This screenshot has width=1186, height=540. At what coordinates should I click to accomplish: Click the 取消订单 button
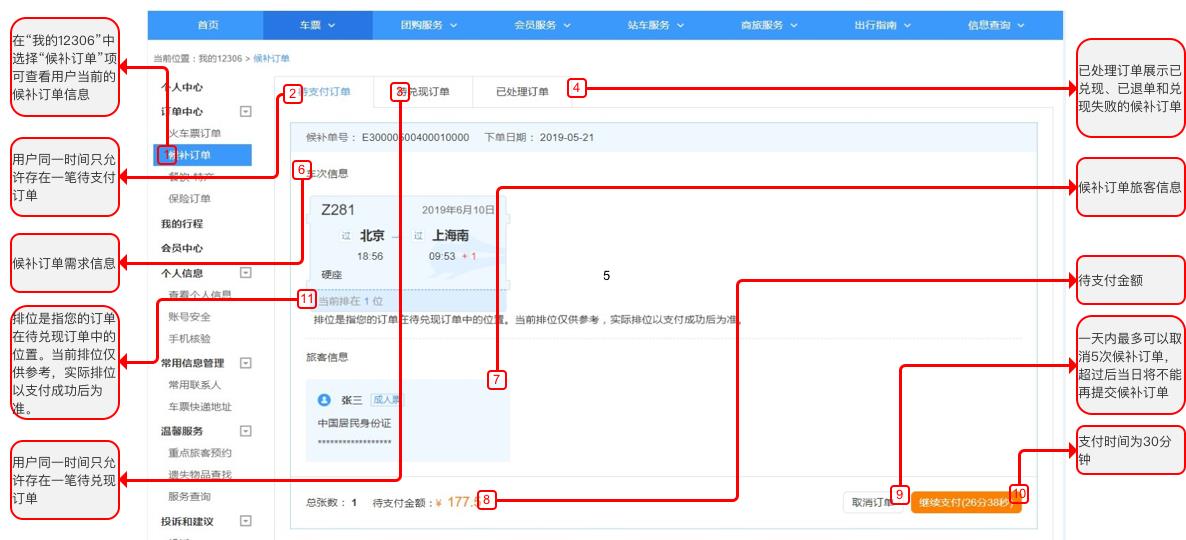(873, 503)
